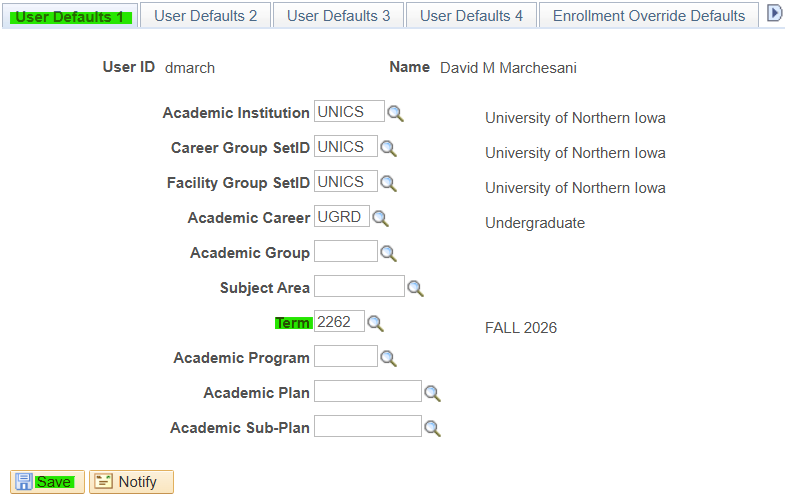Open lookup for Academic Program

[388, 359]
